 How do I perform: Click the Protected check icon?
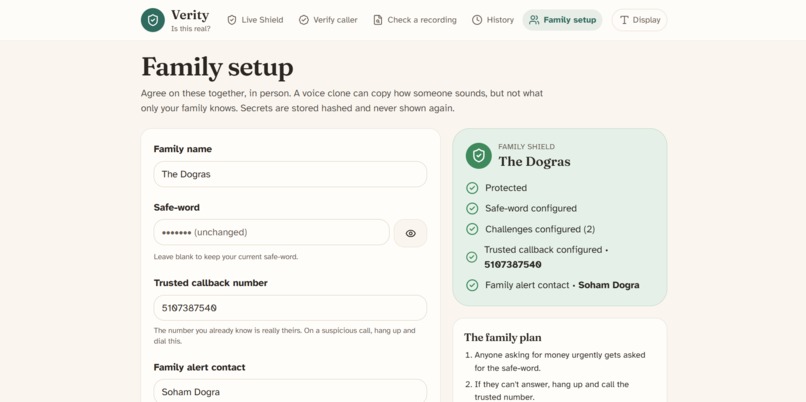click(x=472, y=188)
